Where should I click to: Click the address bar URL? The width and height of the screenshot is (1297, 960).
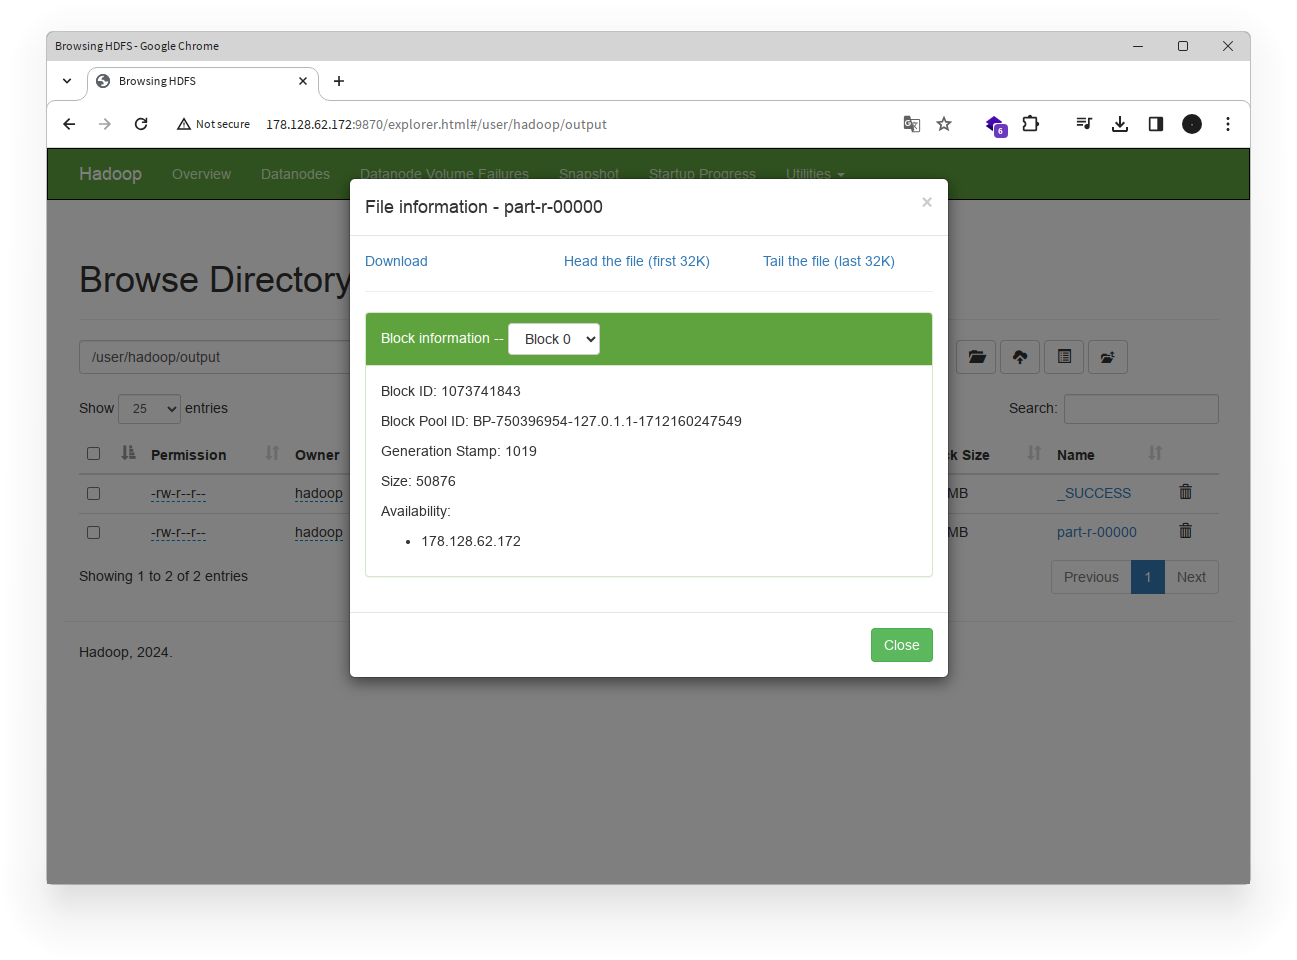436,124
